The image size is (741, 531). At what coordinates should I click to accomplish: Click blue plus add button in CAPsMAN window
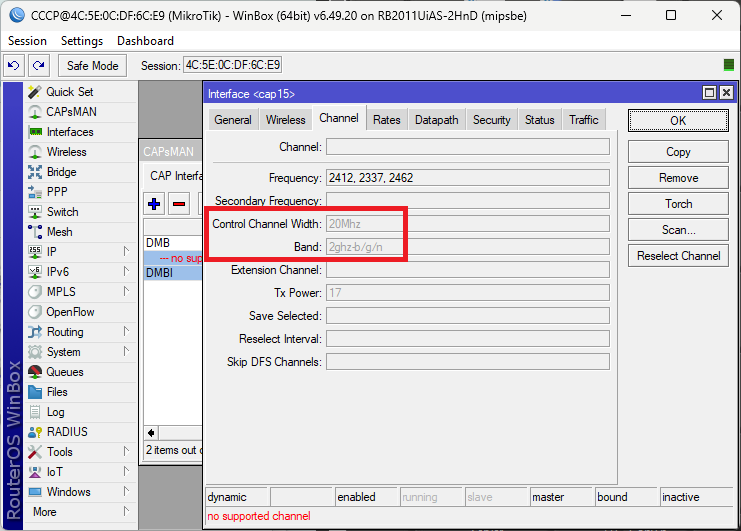pos(154,204)
